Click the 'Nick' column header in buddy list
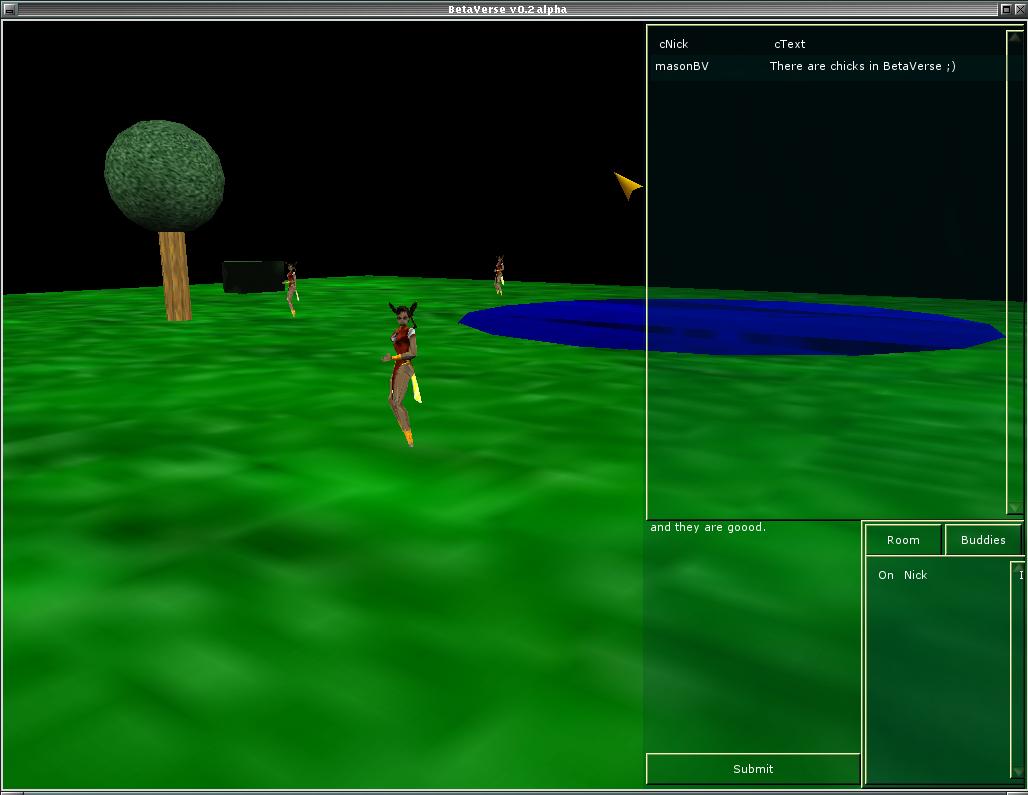Screen dimensions: 1028x795 pos(915,575)
